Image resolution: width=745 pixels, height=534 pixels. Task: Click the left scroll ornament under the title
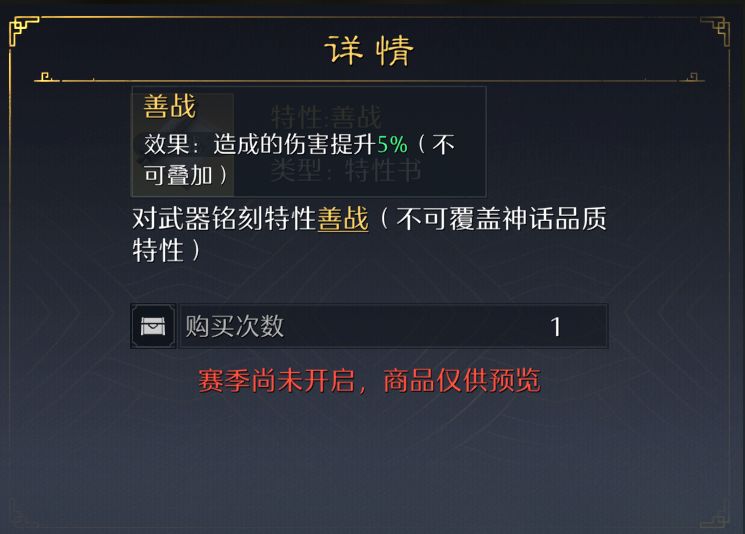pyautogui.click(x=47, y=77)
